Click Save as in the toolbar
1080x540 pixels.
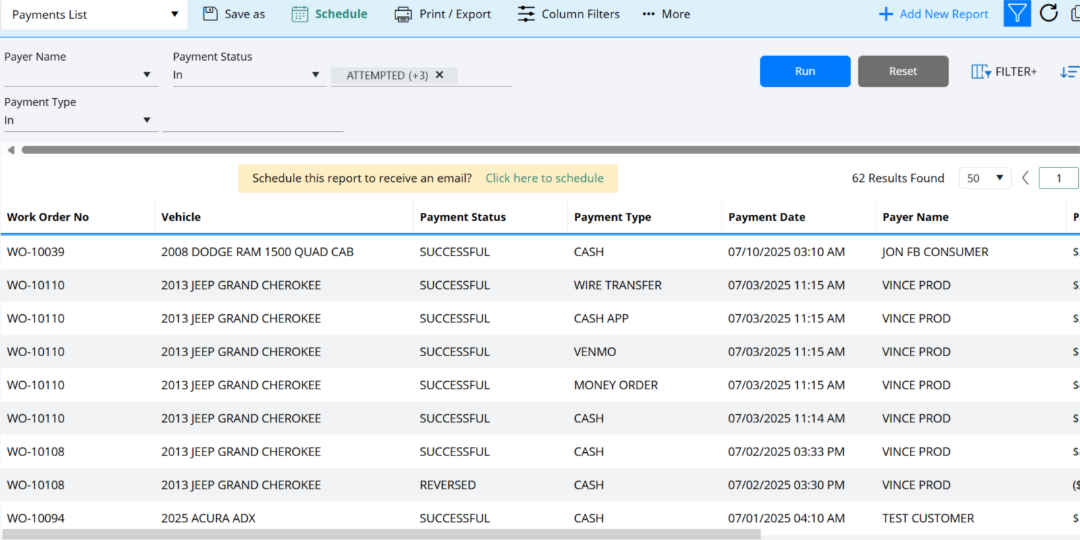point(245,14)
